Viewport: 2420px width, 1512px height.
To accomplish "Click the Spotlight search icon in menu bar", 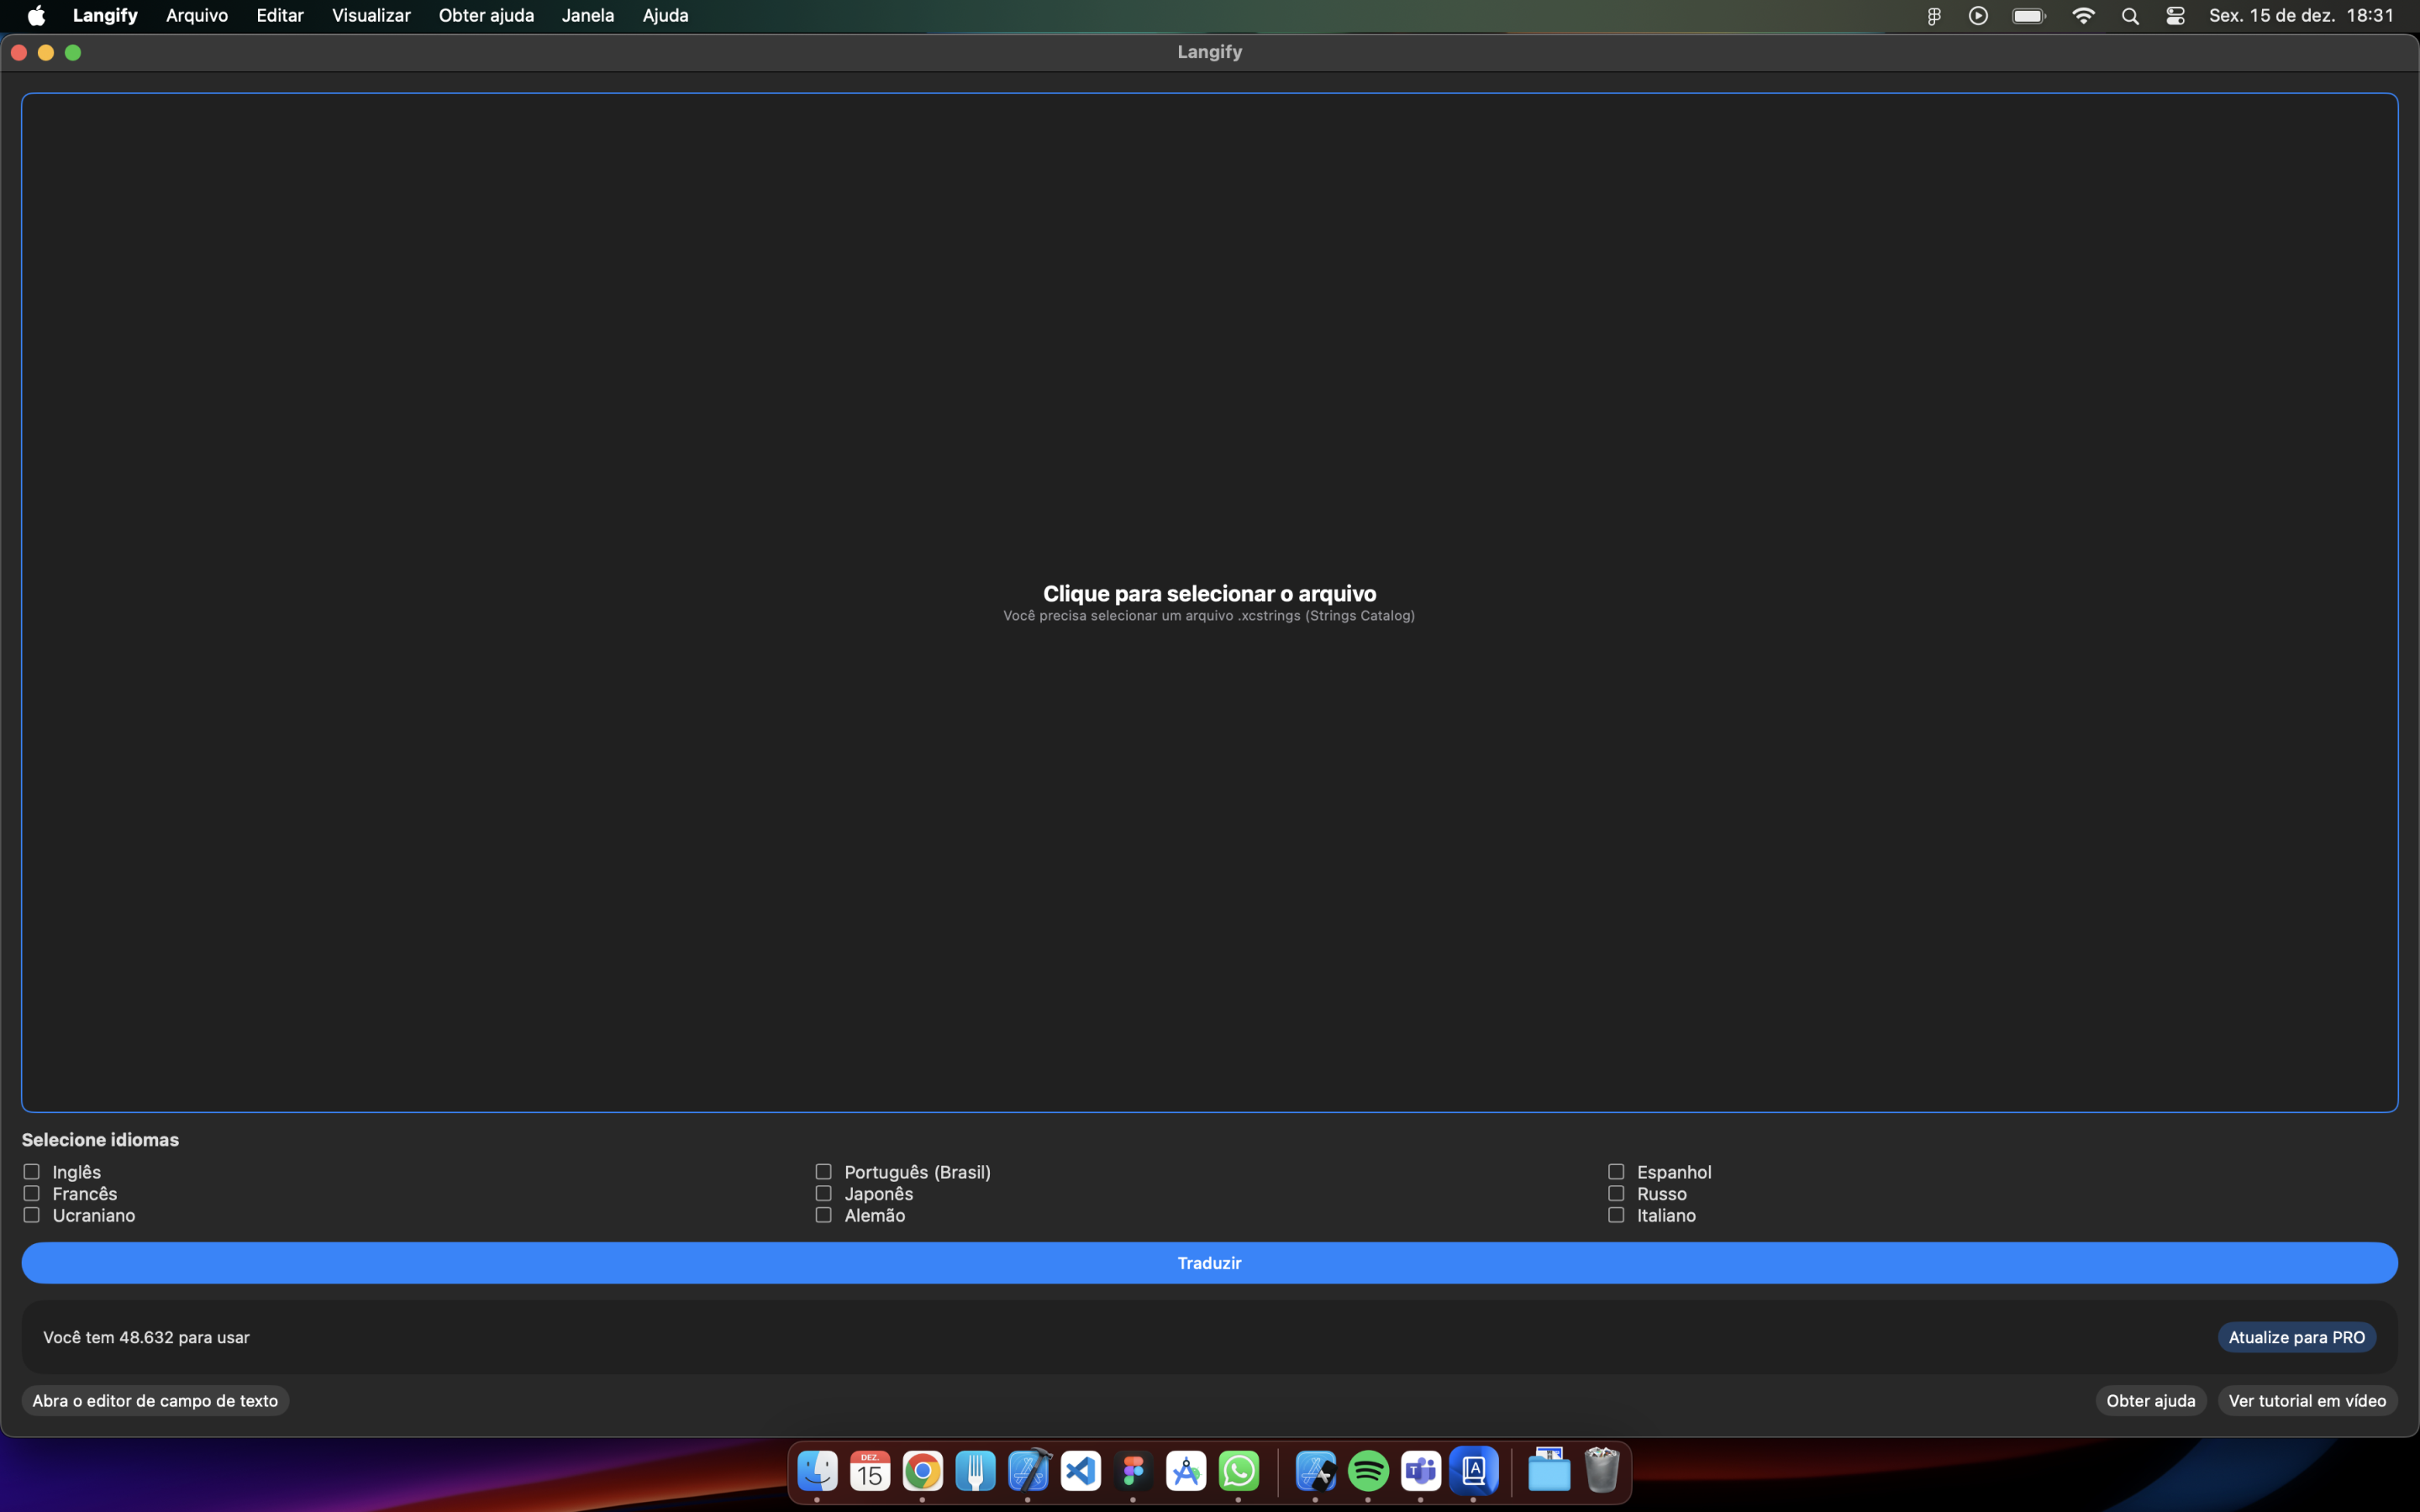I will [2130, 16].
